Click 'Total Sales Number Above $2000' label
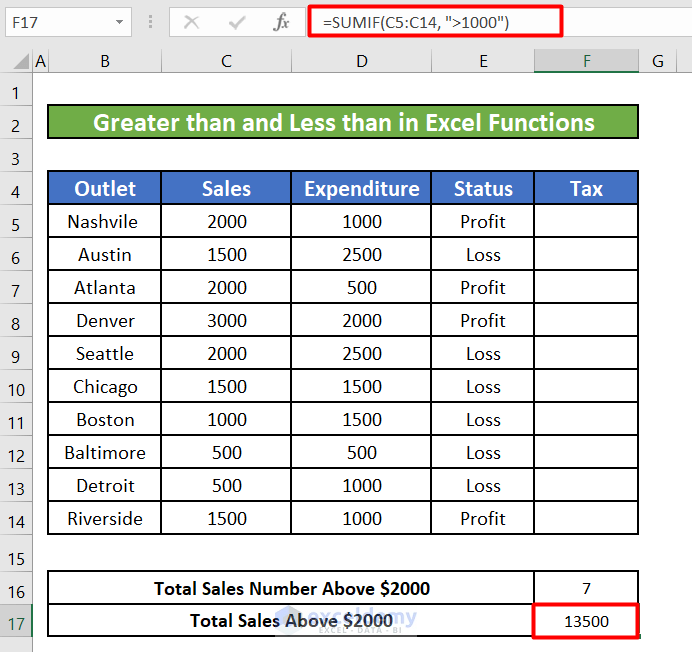This screenshot has height=652, width=692. click(291, 588)
